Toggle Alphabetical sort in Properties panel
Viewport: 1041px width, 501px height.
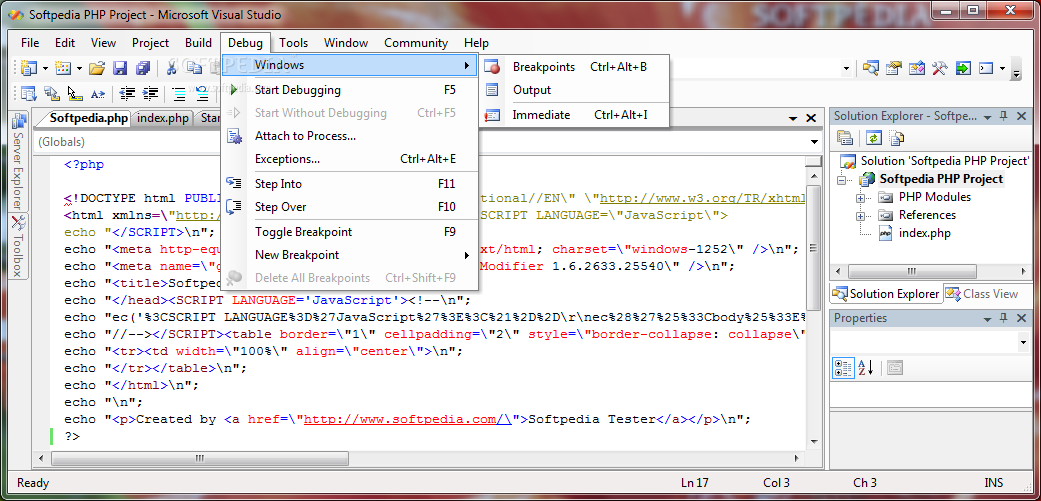[865, 368]
